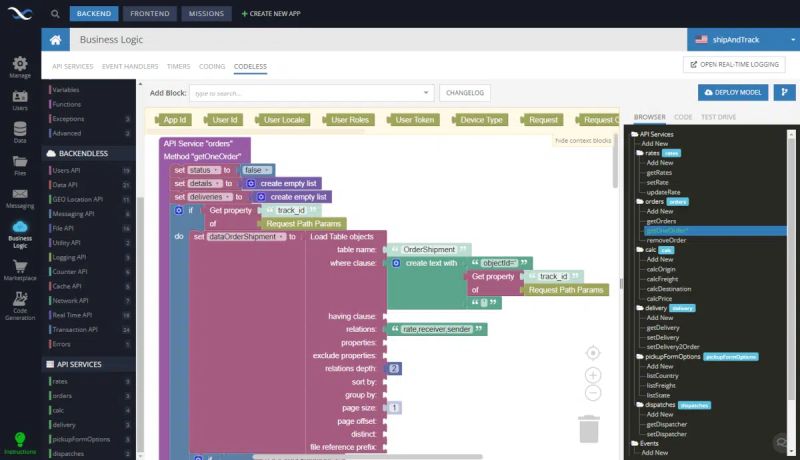Zoom out the block workspace
This screenshot has height=460, width=800.
(x=592, y=393)
